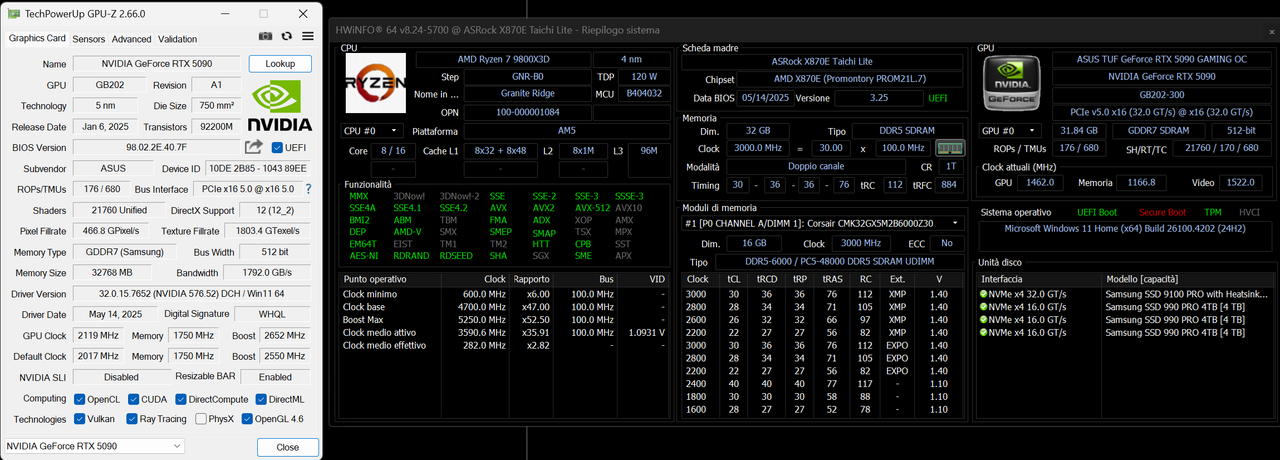Click the ASRock X870E Taichi Lite motherboard field
This screenshot has width=1280, height=460.
822,61
